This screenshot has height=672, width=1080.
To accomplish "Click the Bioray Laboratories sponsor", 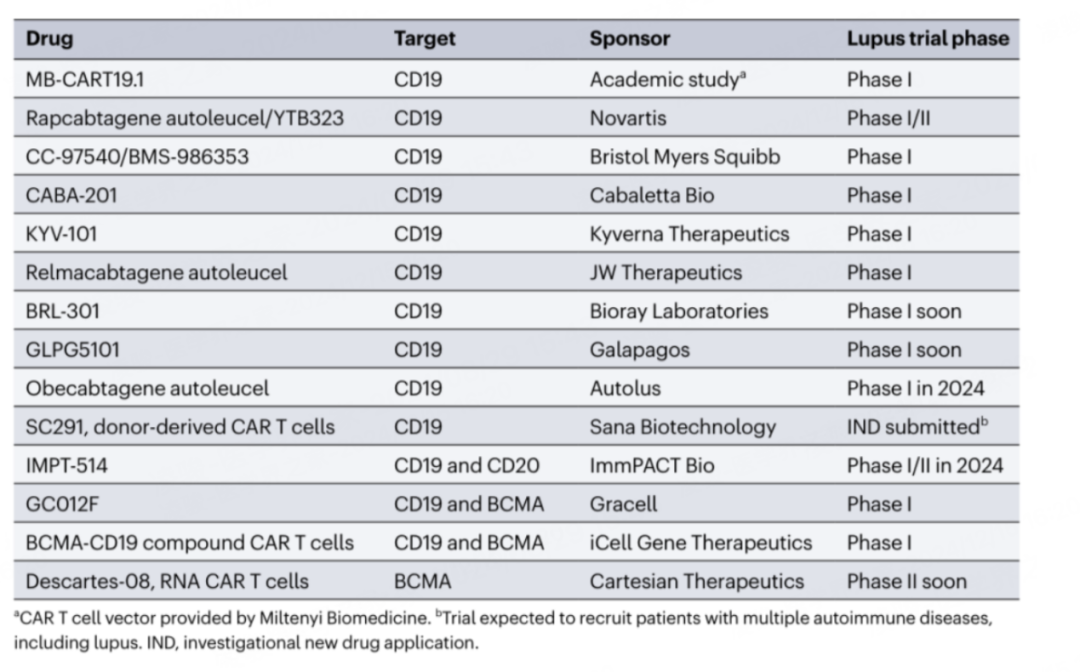I will [x=679, y=311].
